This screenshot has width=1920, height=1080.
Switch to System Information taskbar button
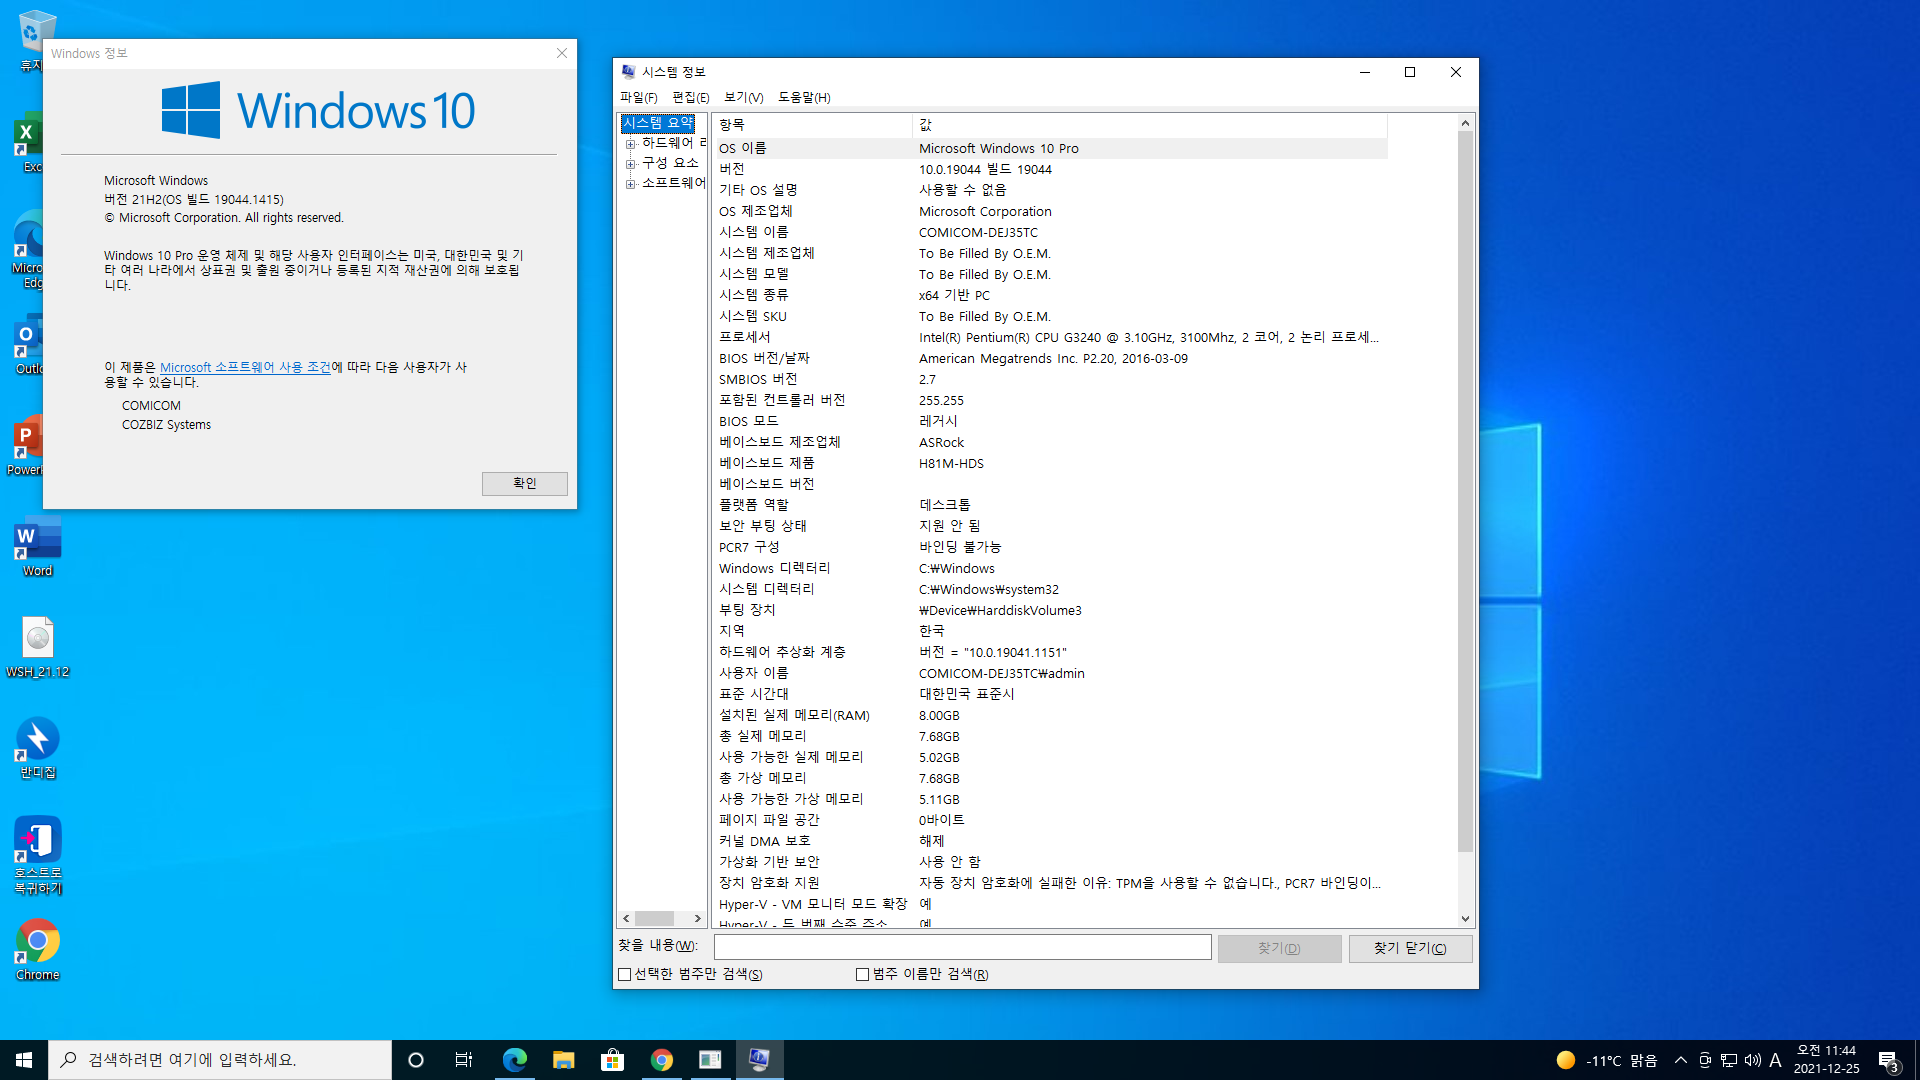759,1060
